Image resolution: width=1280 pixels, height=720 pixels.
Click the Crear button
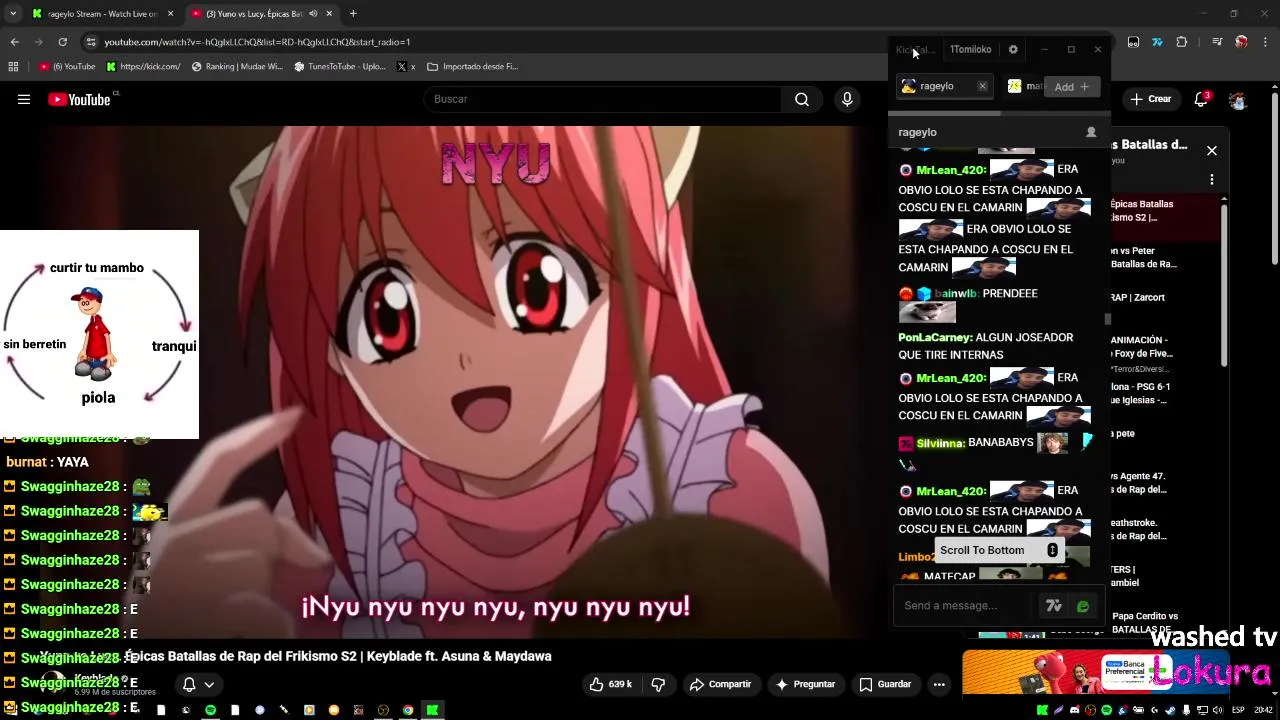tap(1151, 99)
